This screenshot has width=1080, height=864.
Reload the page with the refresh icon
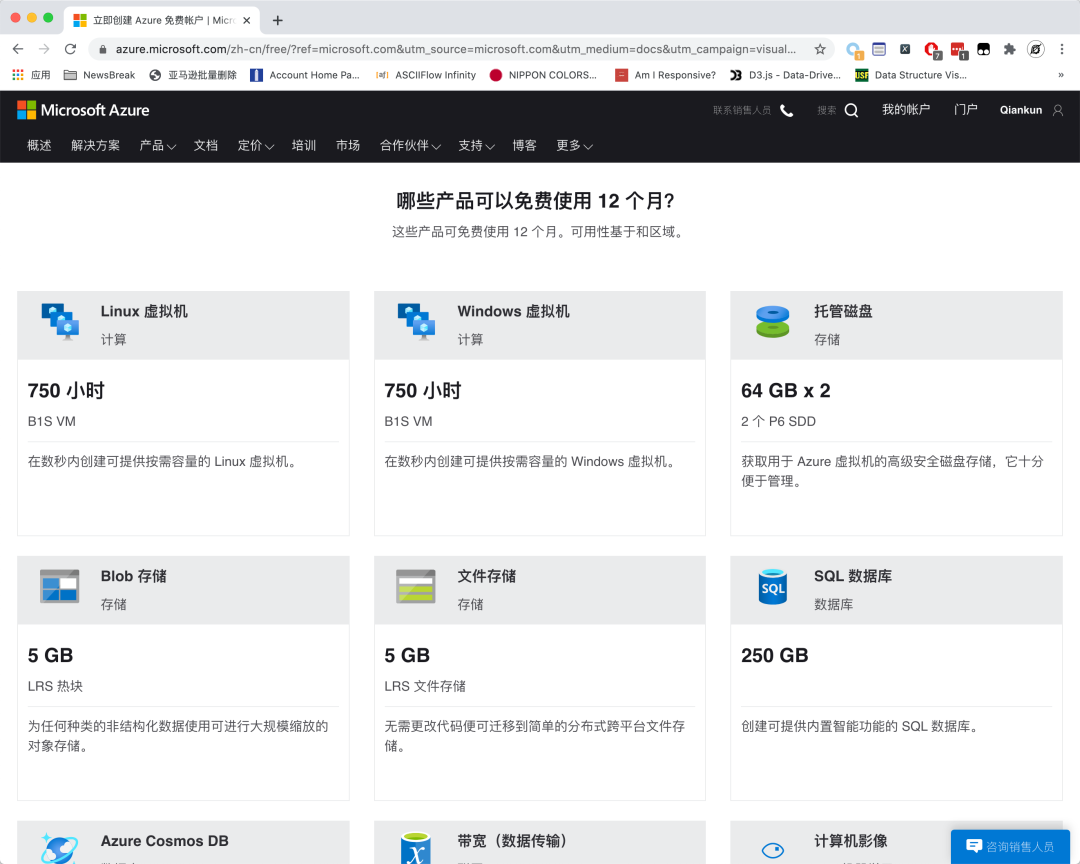[70, 49]
